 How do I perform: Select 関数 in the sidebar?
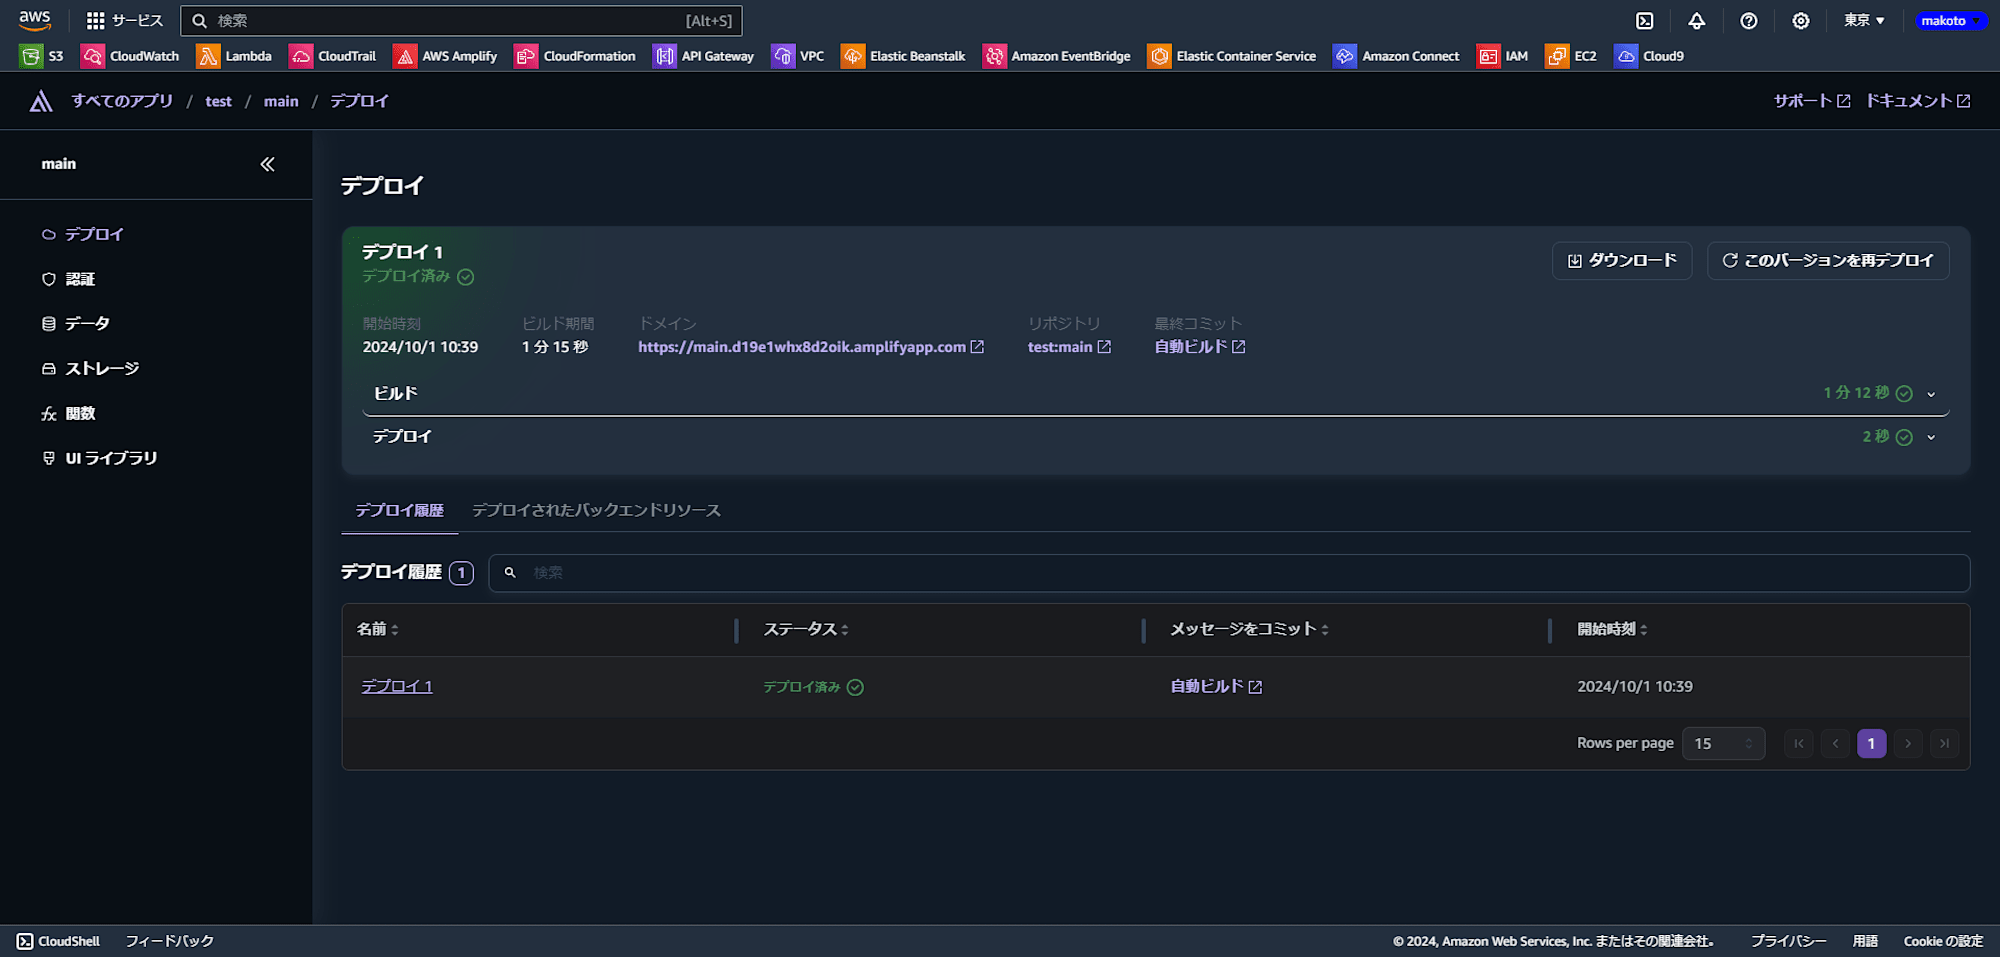click(69, 413)
